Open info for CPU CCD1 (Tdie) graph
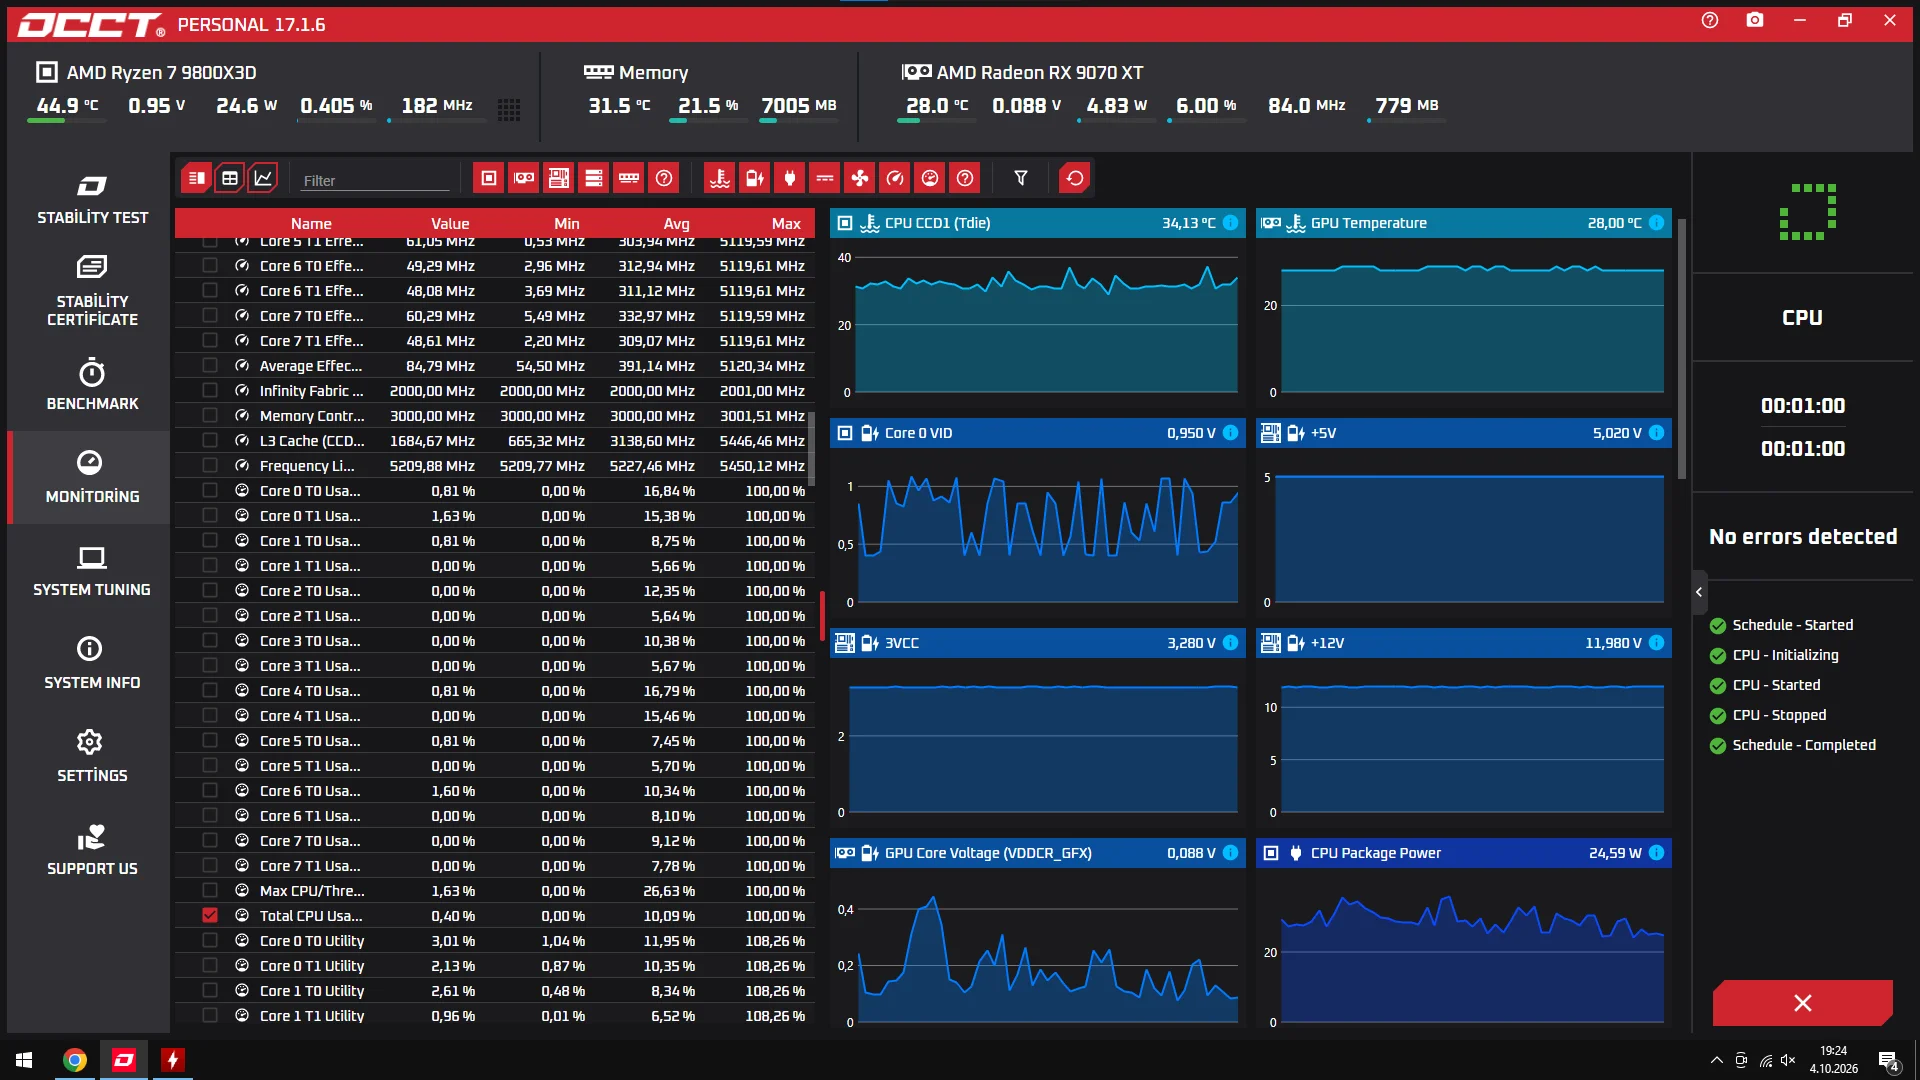 coord(1231,223)
